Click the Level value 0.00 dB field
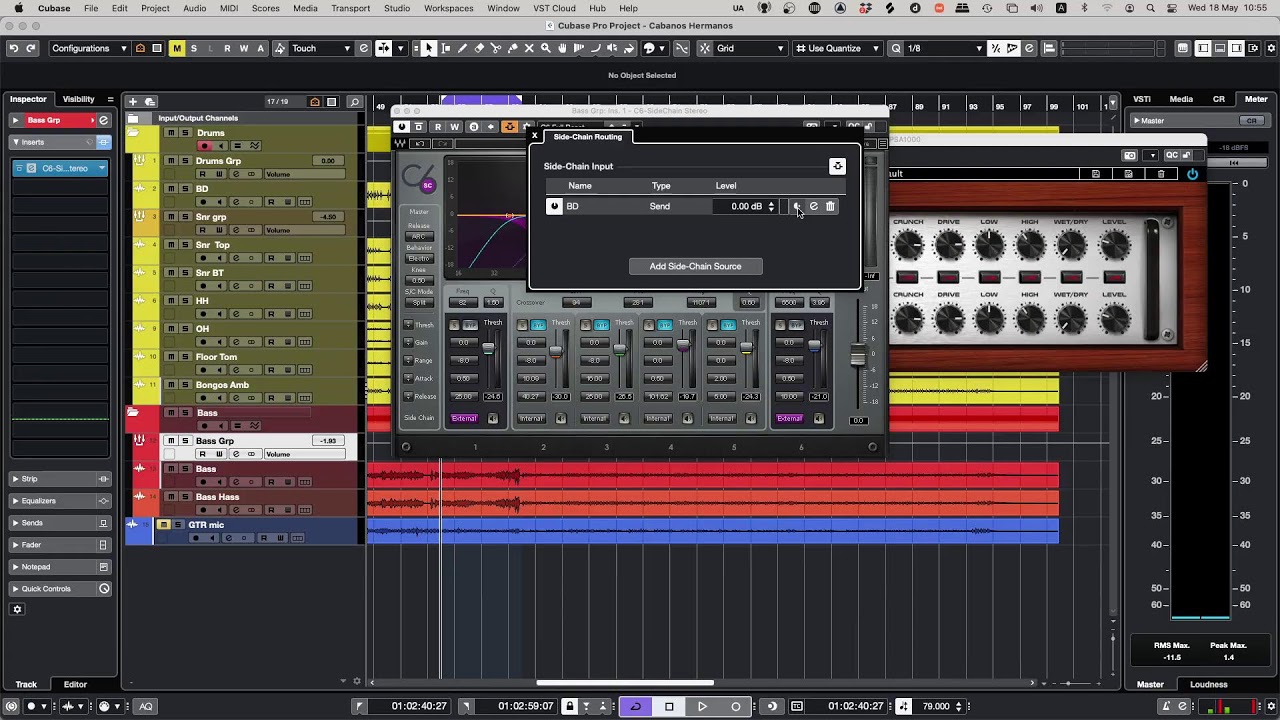The width and height of the screenshot is (1280, 720). click(x=745, y=206)
